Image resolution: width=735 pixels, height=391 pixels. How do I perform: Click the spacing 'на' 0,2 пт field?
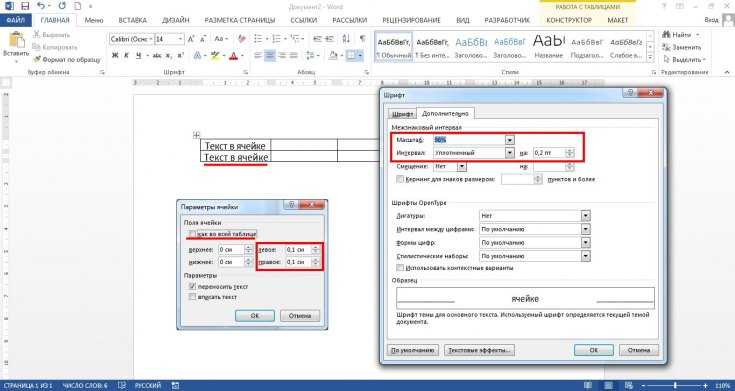(x=549, y=153)
